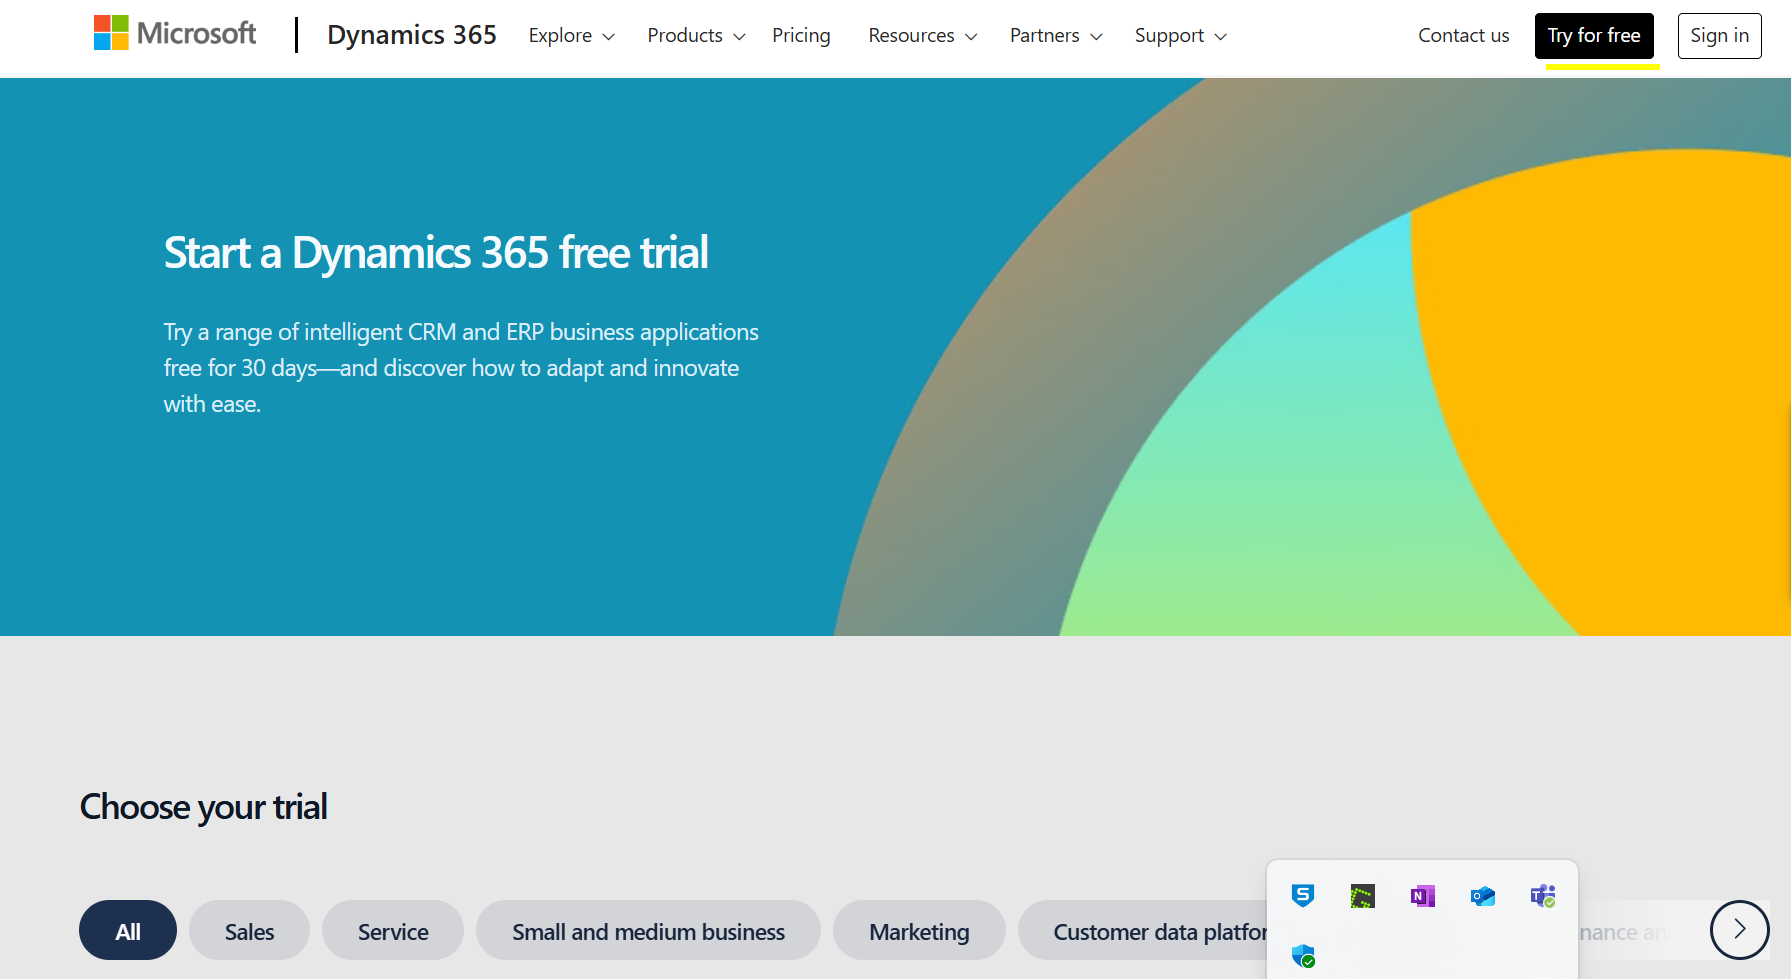
Task: Select the Sales trial filter
Action: [x=249, y=930]
